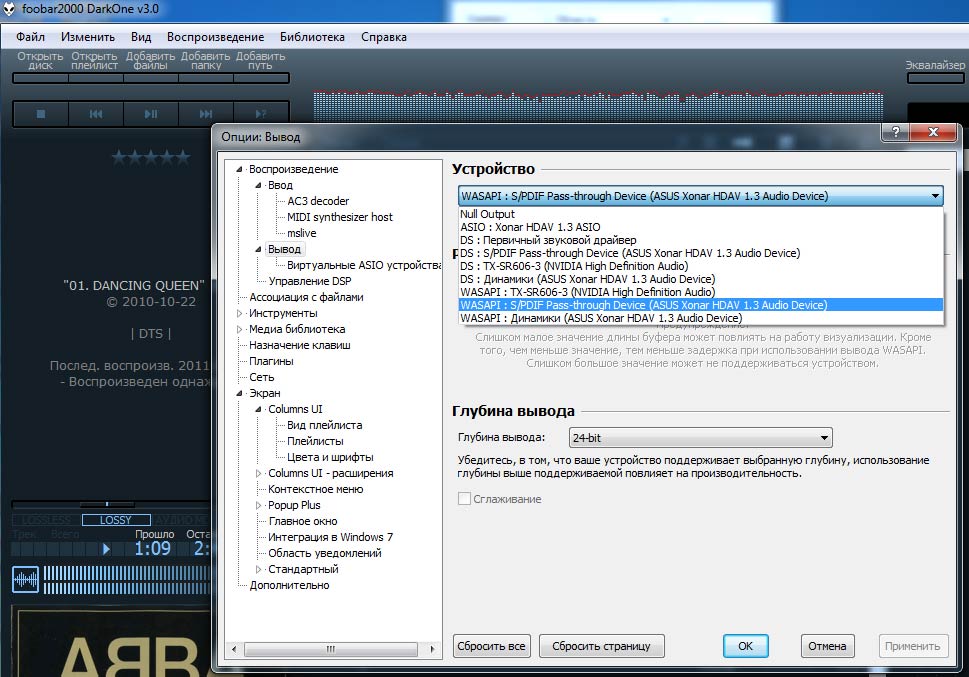
Task: Select DS : Первичный звуковой драйвер
Action: click(701, 240)
